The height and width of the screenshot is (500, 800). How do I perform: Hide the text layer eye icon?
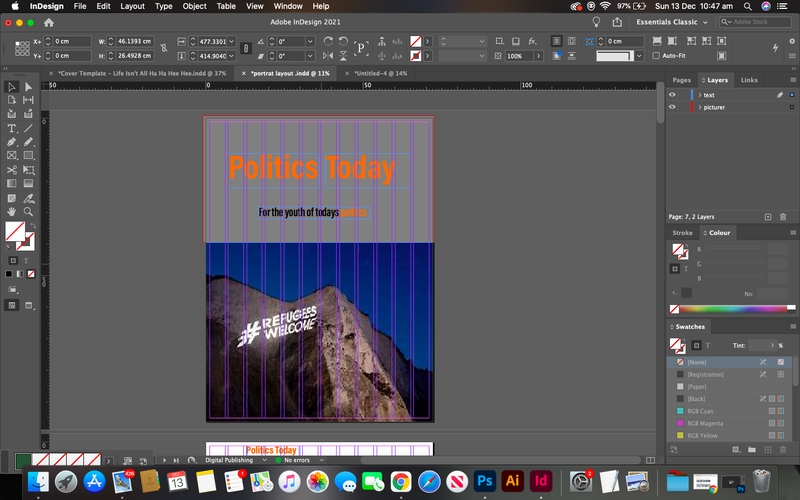click(672, 95)
